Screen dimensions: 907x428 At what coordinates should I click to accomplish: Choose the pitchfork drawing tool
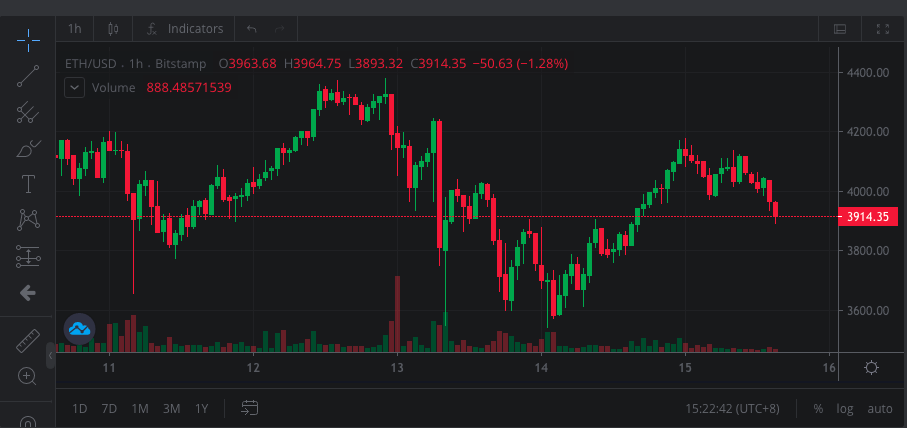tap(28, 112)
